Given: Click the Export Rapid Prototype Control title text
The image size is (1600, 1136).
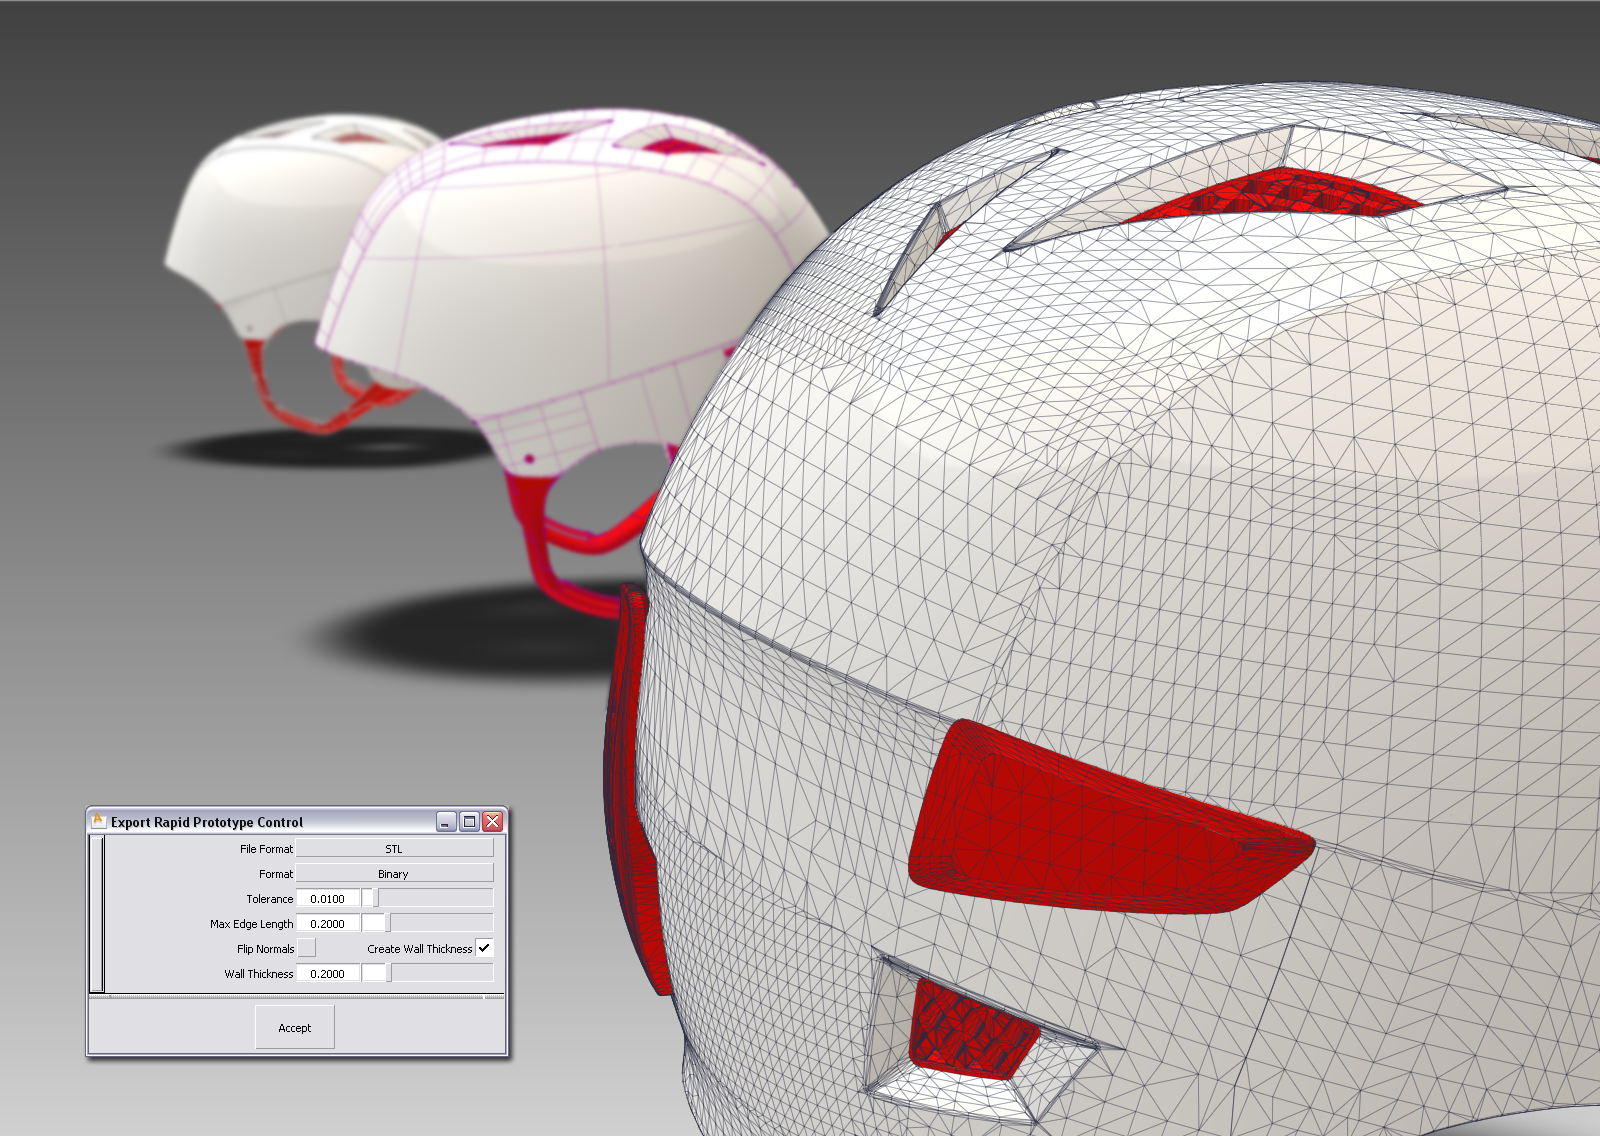Looking at the screenshot, I should pyautogui.click(x=207, y=822).
